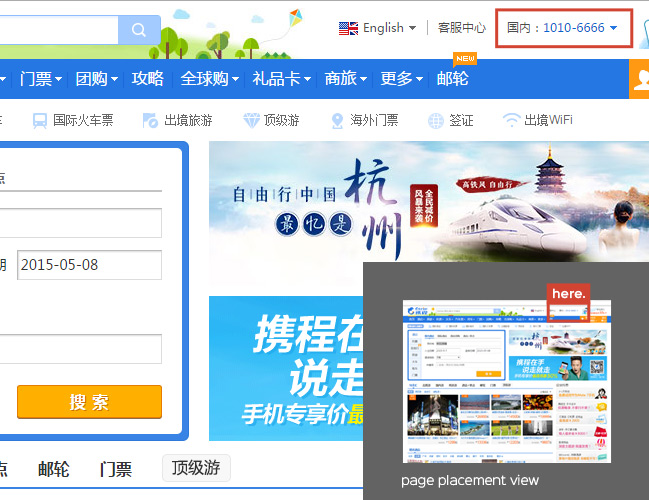Select the 顶级游 bottom tab
This screenshot has height=500, width=649.
[x=196, y=468]
